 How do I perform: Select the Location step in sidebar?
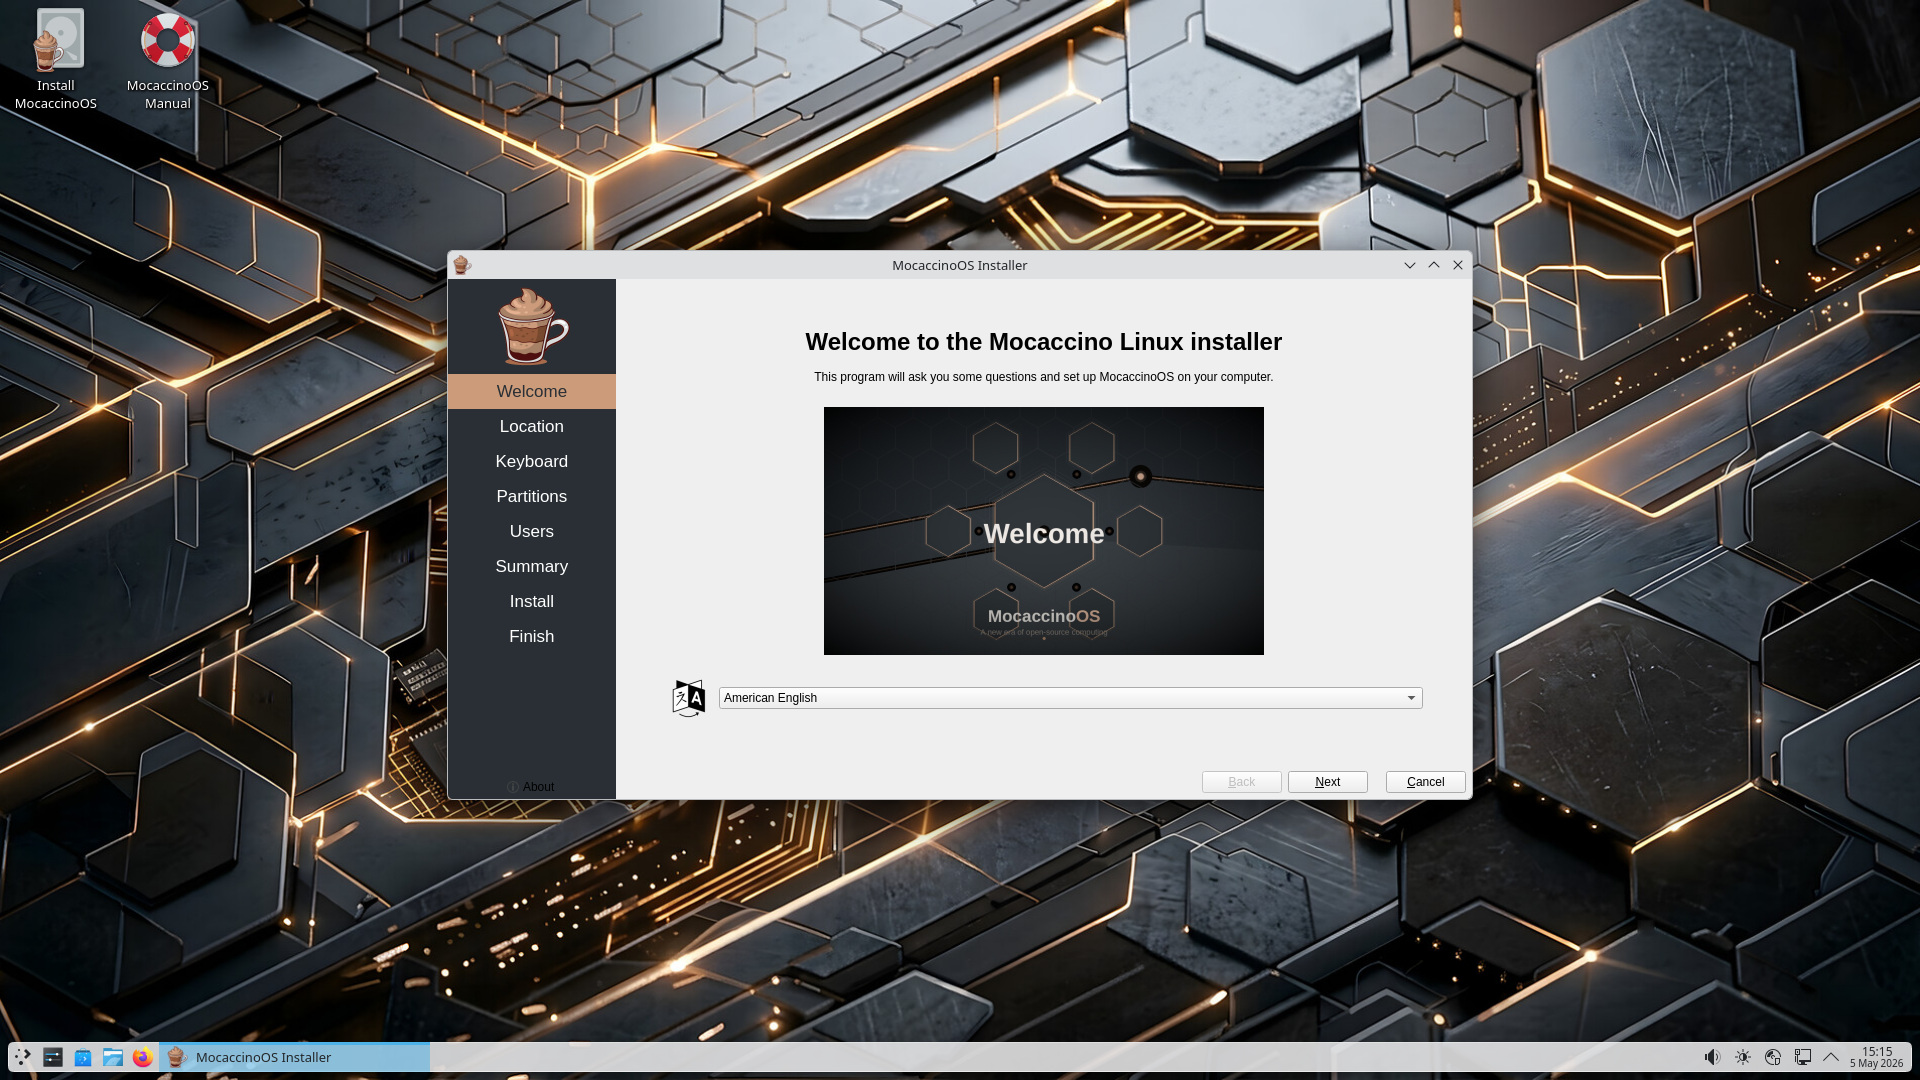[x=532, y=427]
